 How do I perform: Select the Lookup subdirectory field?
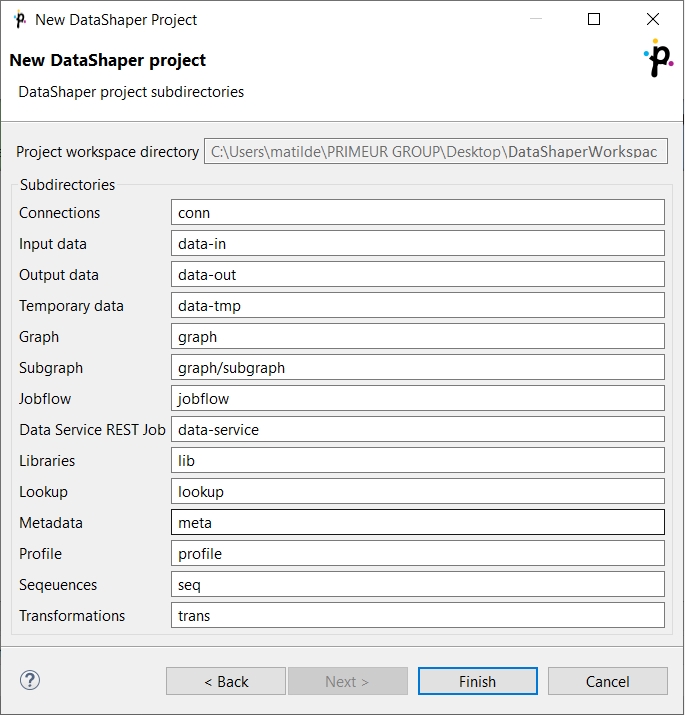(418, 492)
